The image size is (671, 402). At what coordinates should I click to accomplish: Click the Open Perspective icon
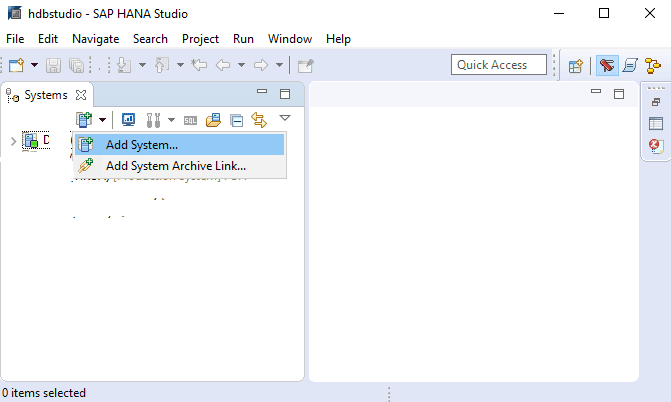576,66
